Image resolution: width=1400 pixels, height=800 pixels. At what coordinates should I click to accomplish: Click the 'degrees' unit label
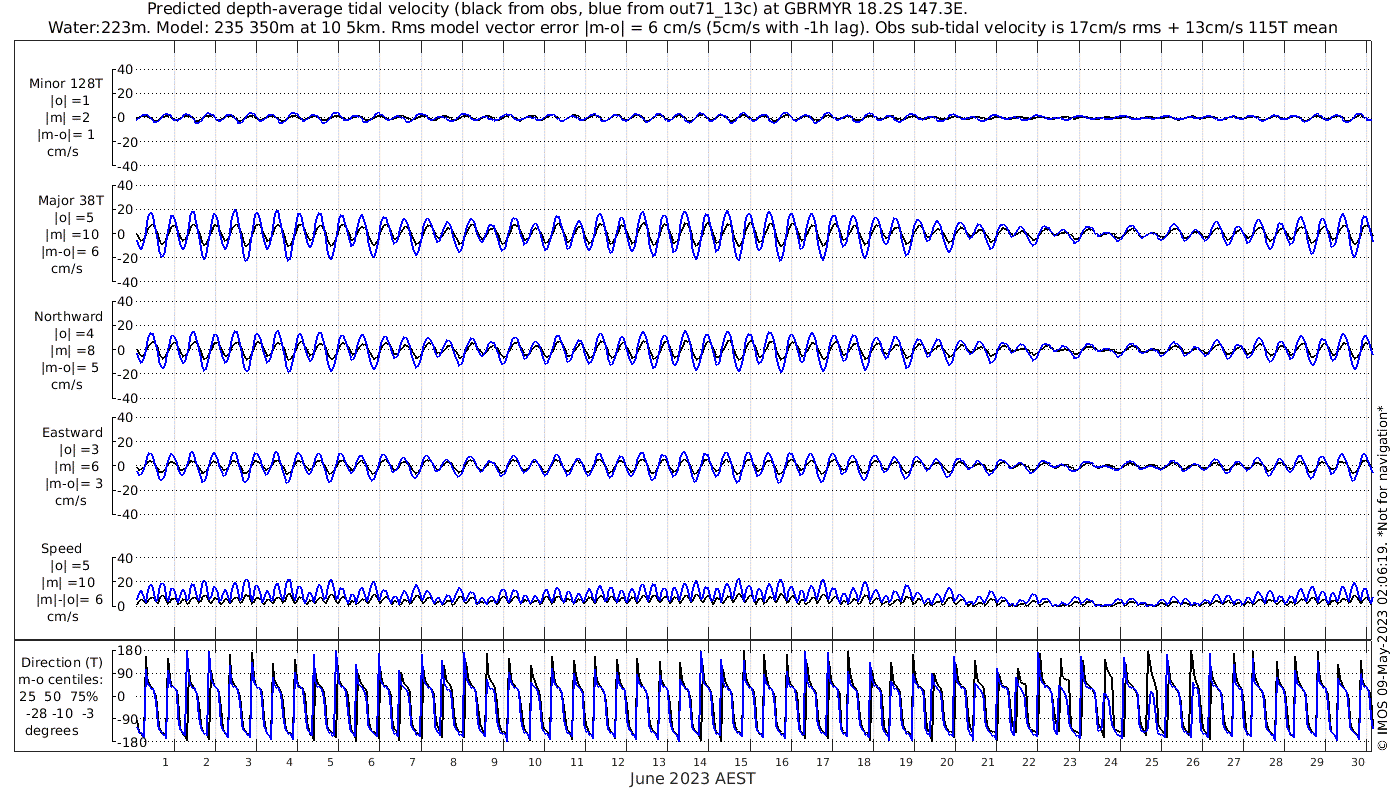(52, 730)
